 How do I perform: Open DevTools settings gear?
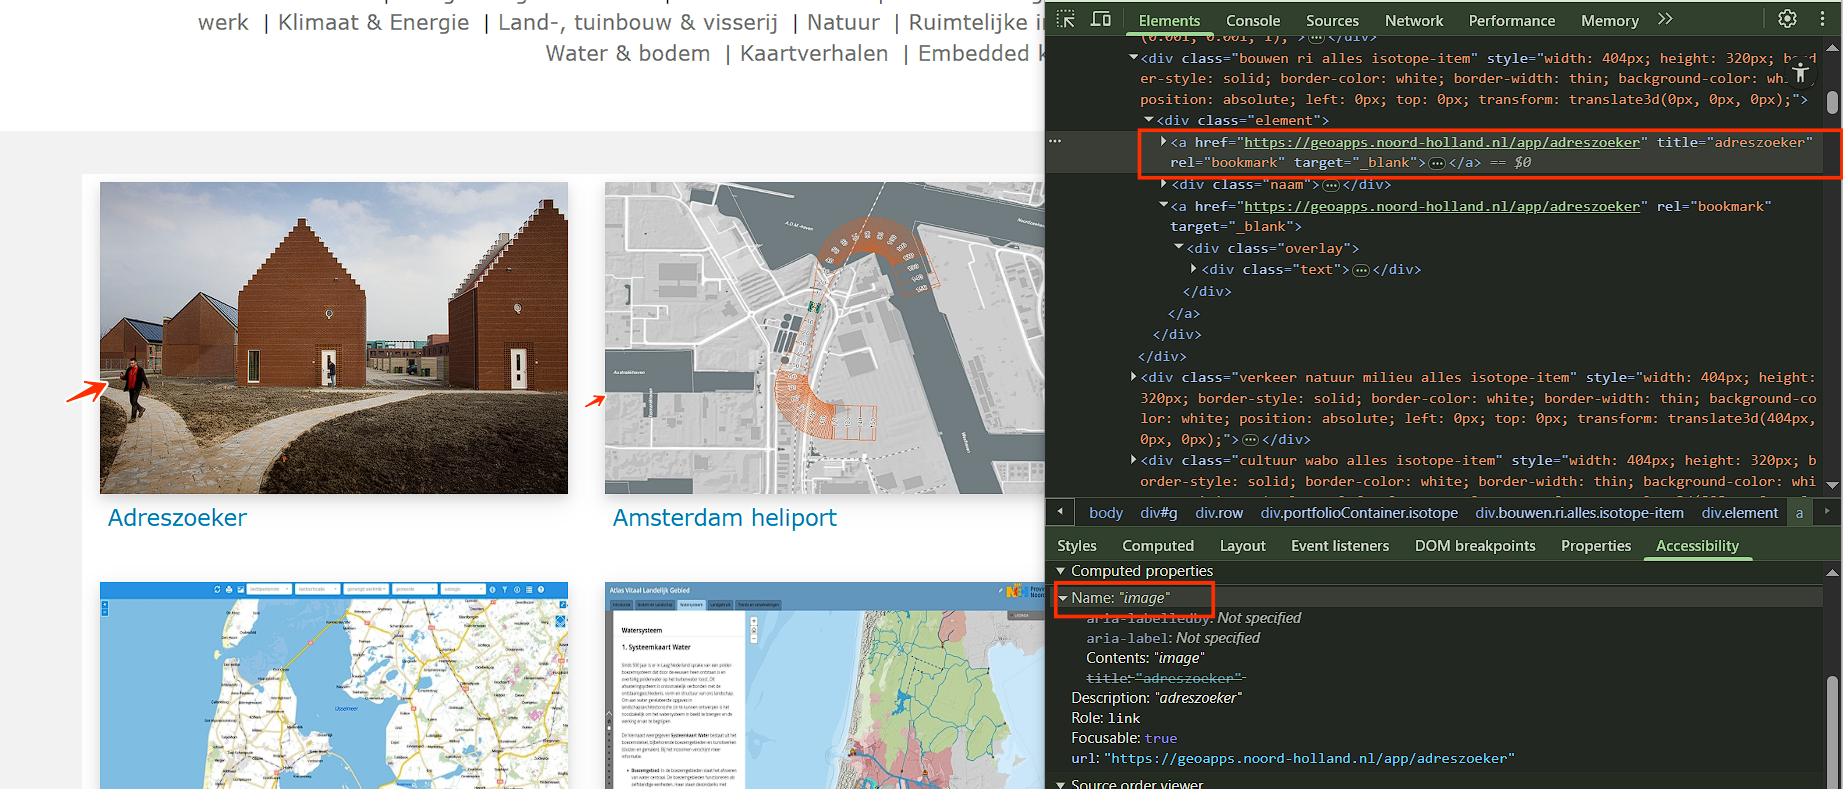(1787, 19)
